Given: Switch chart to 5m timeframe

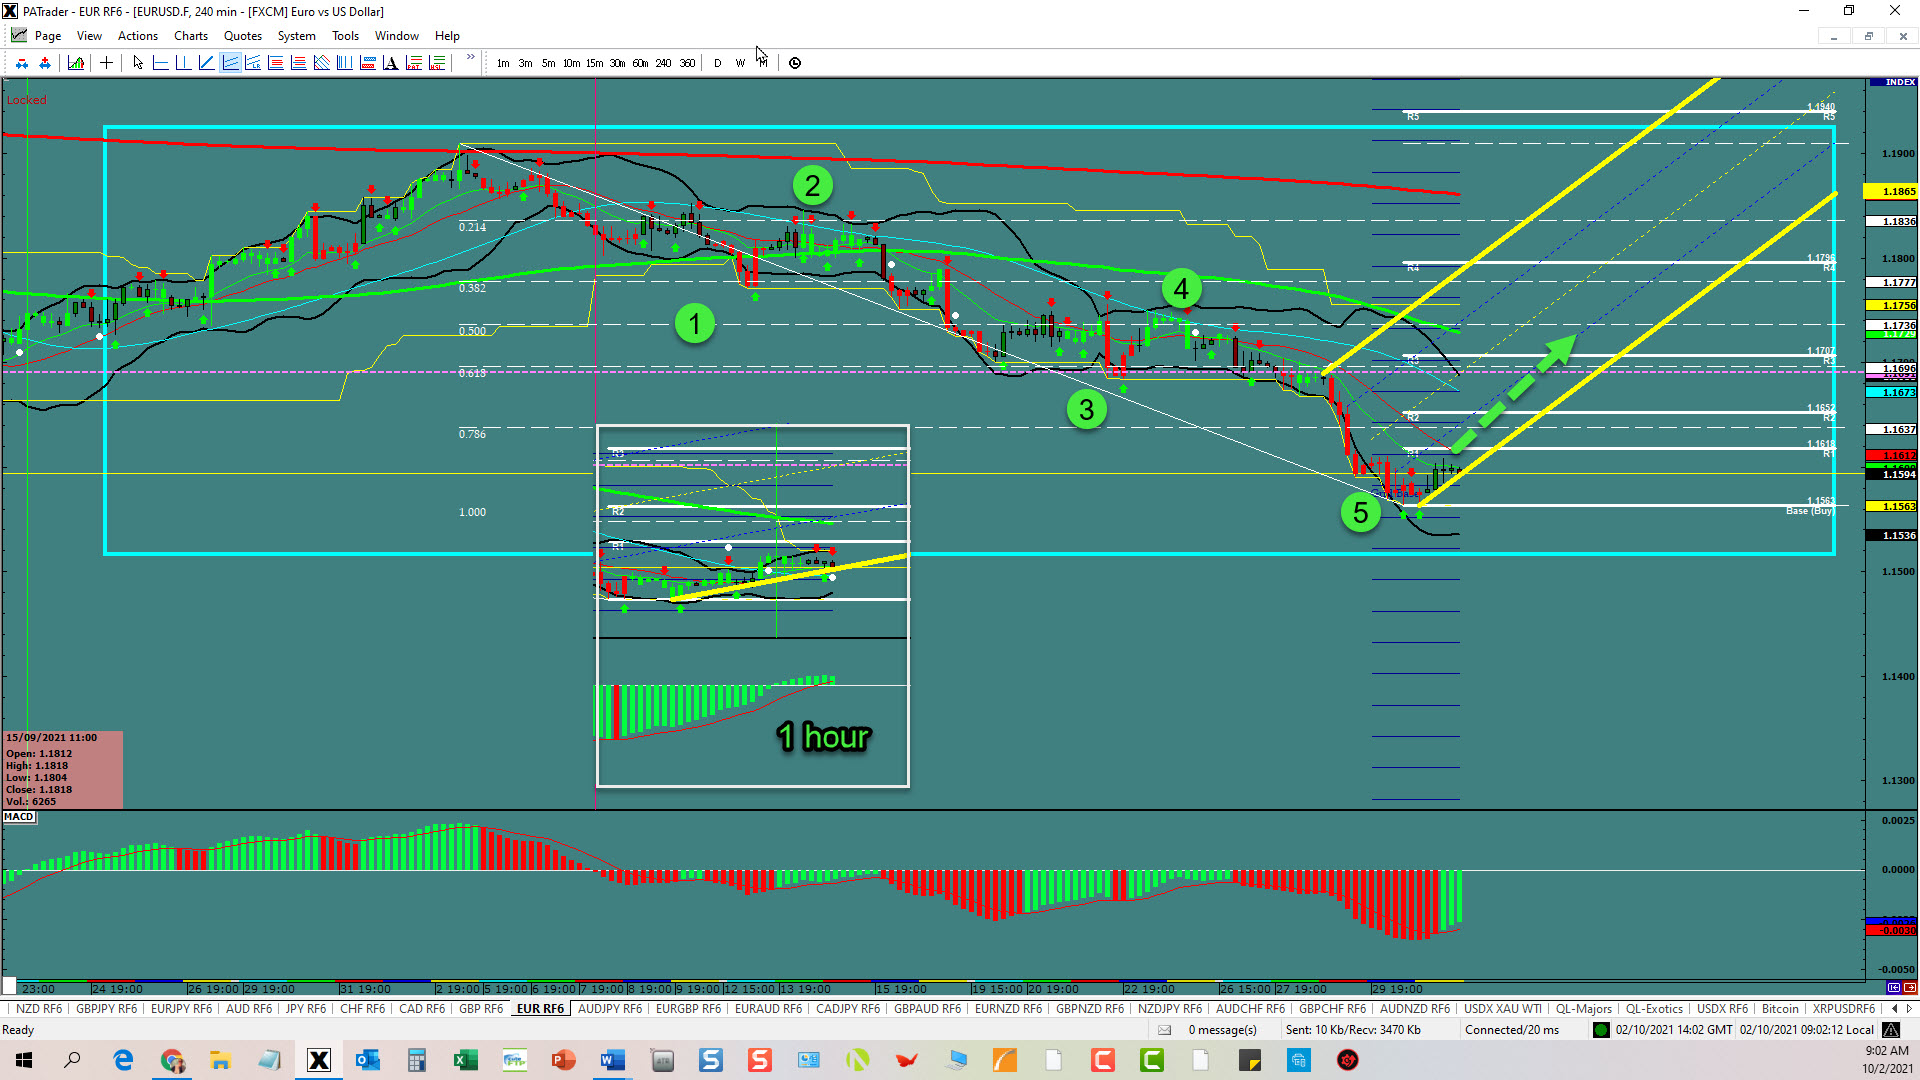Looking at the screenshot, I should 549,63.
